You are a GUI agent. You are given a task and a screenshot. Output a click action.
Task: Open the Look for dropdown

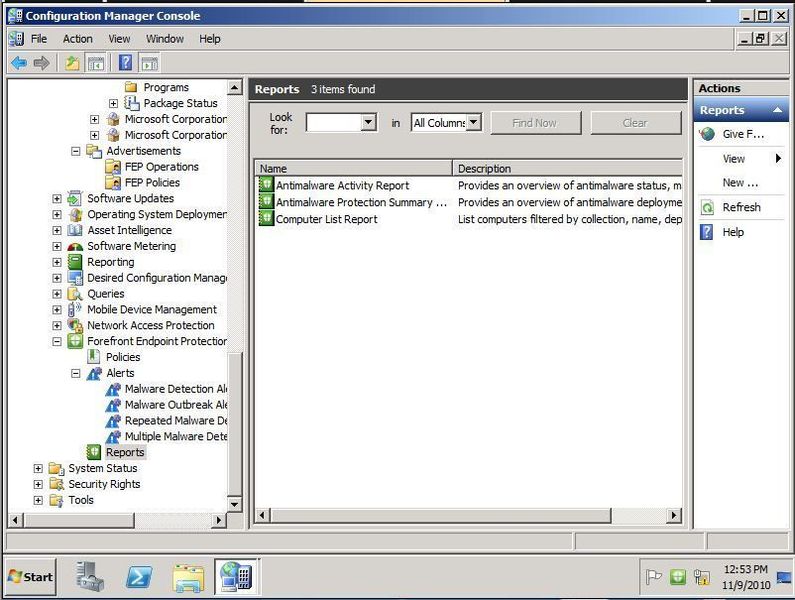(x=369, y=122)
